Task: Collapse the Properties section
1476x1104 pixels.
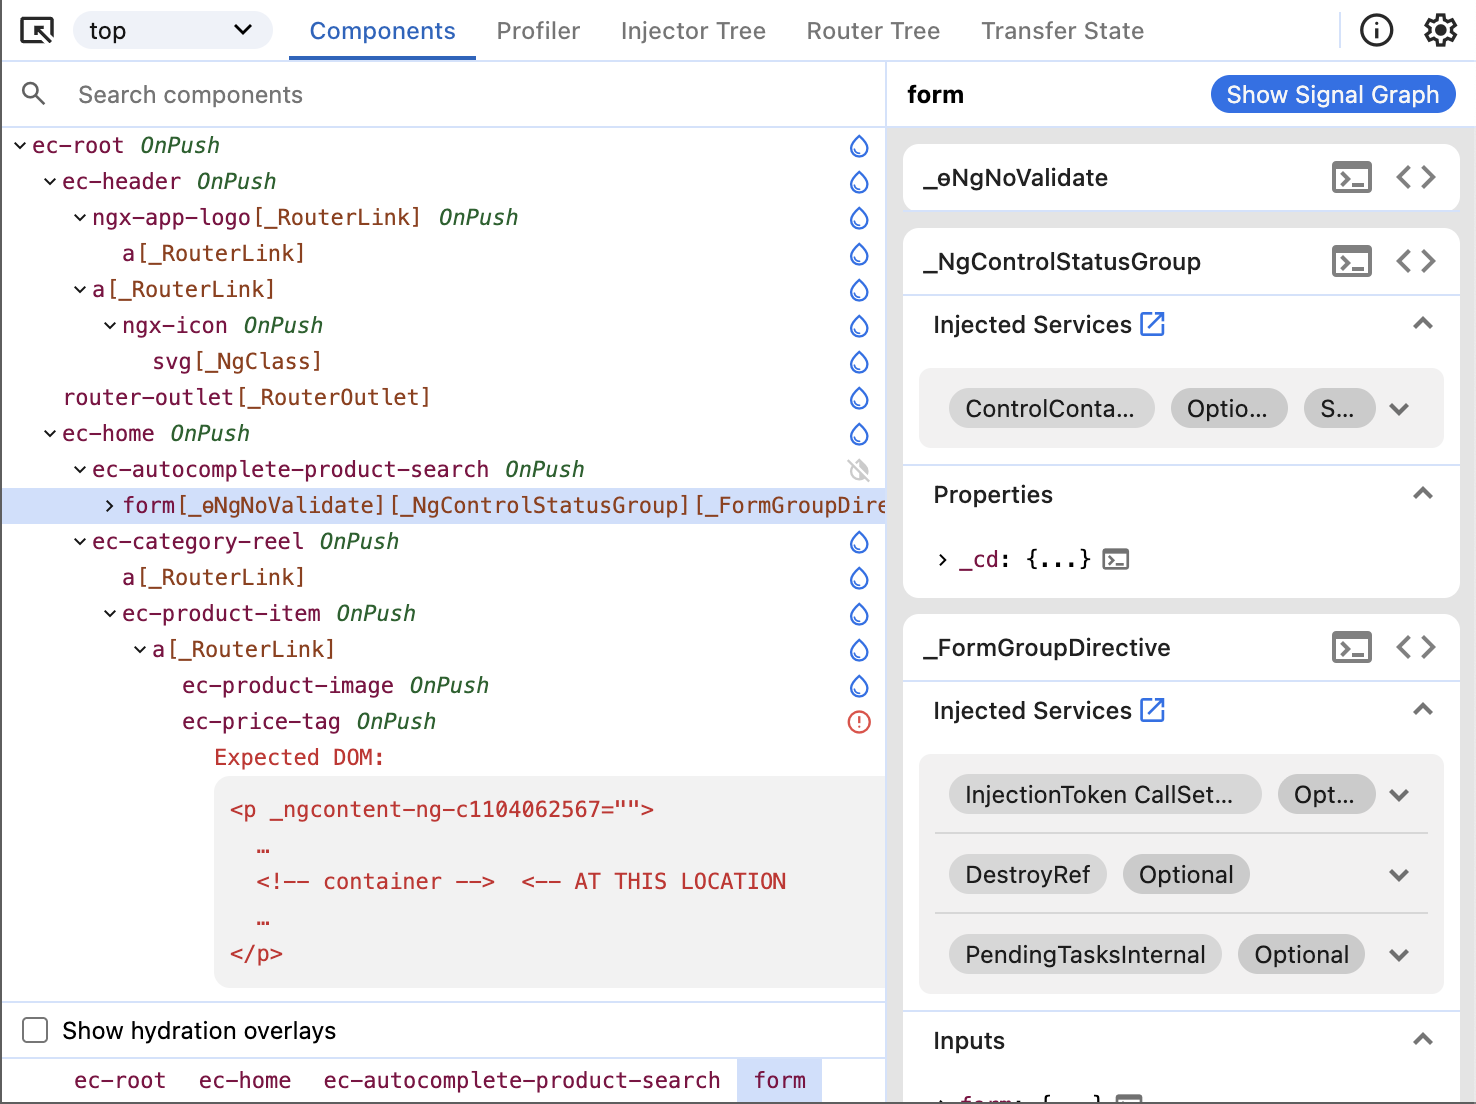Action: (x=1422, y=494)
